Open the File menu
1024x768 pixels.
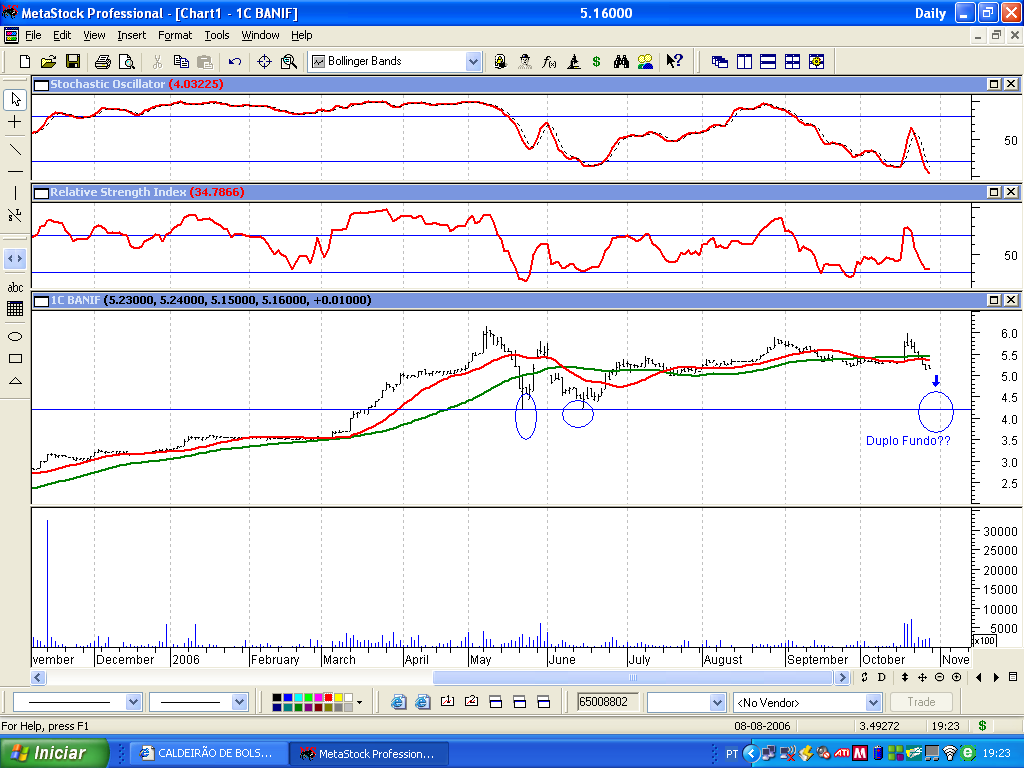(x=33, y=35)
